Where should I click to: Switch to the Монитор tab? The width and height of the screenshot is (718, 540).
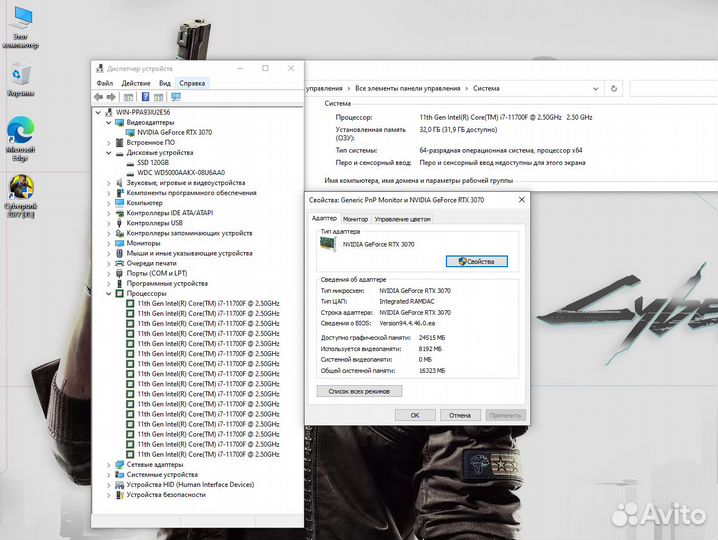coord(355,219)
